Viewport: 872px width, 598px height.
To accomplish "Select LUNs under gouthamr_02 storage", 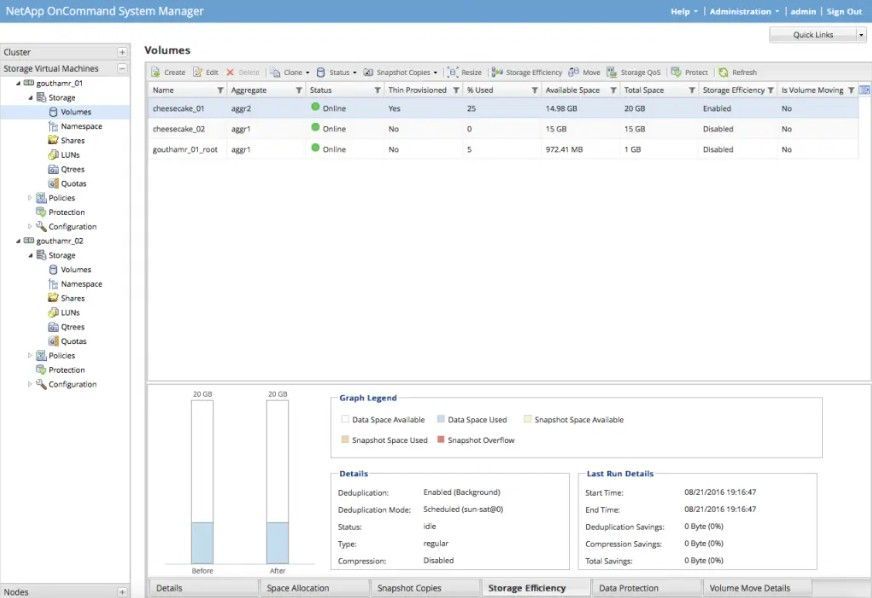I will (x=70, y=313).
